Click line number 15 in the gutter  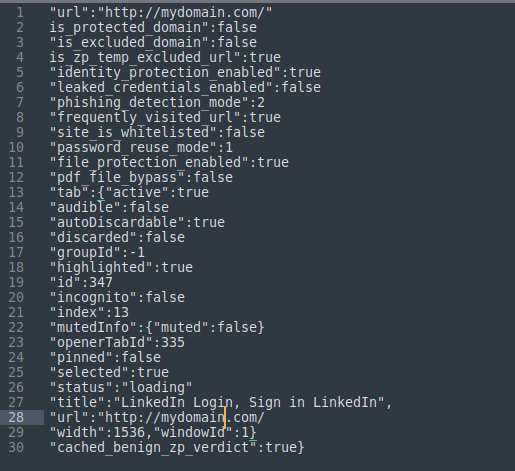tap(16, 222)
